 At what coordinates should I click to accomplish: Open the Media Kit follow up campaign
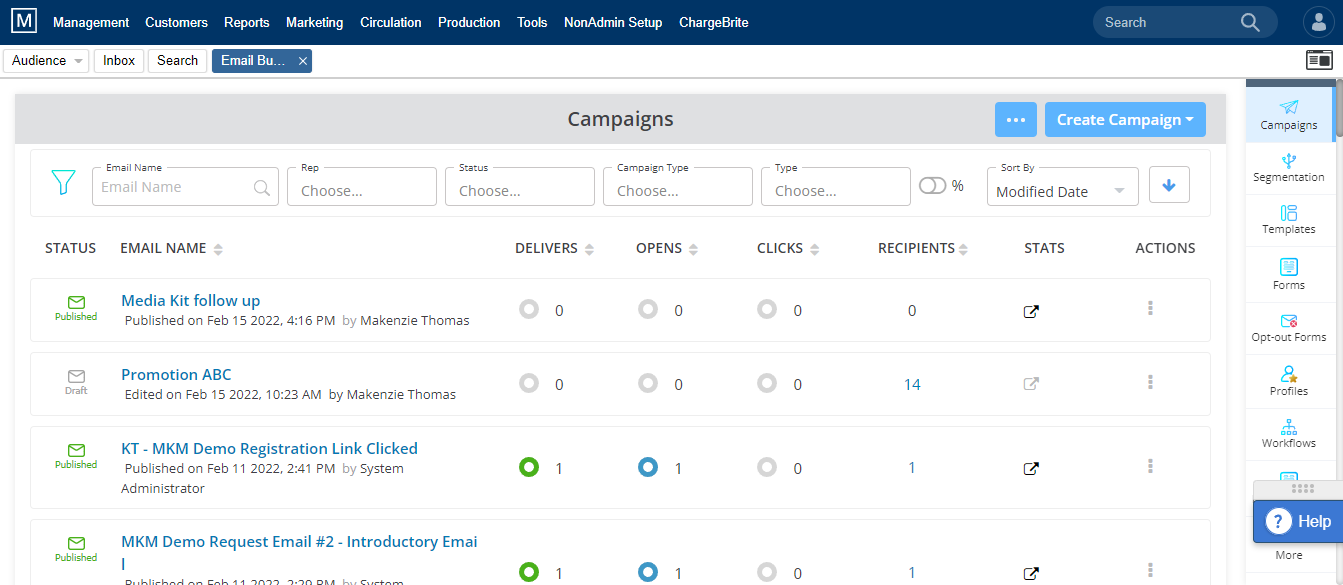point(191,301)
